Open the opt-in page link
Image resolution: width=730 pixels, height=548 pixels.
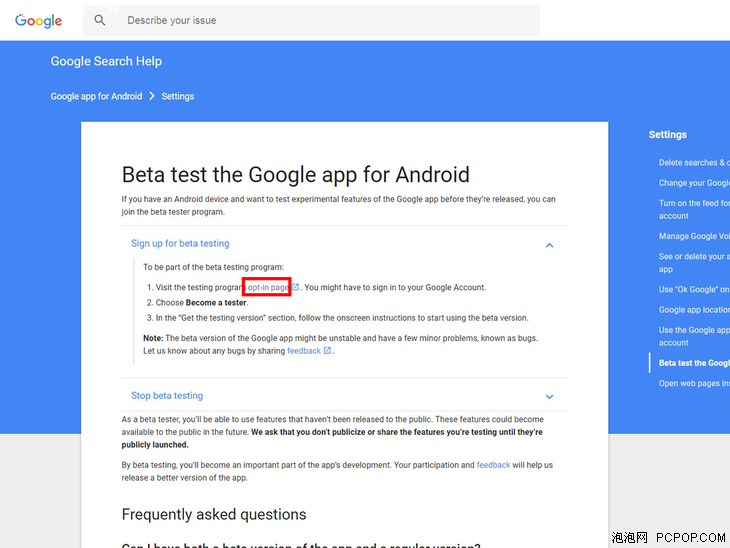click(x=268, y=287)
